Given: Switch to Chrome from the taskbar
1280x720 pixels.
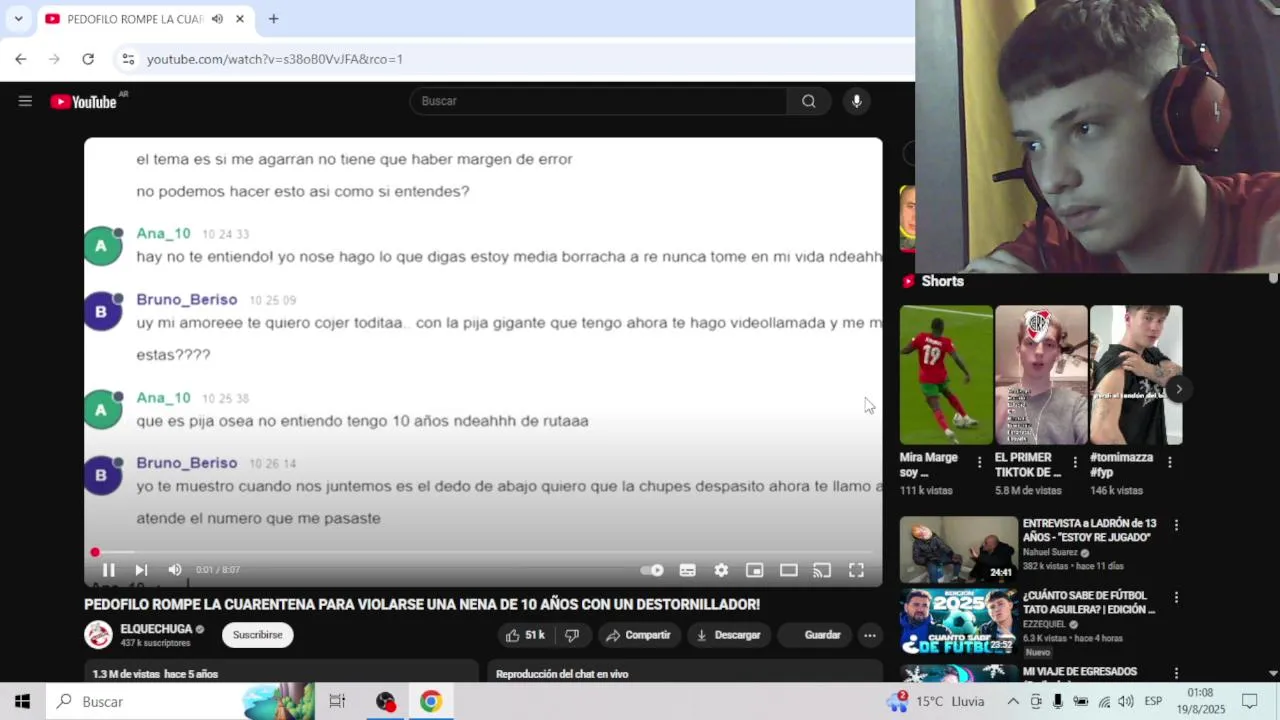Looking at the screenshot, I should coord(431,702).
